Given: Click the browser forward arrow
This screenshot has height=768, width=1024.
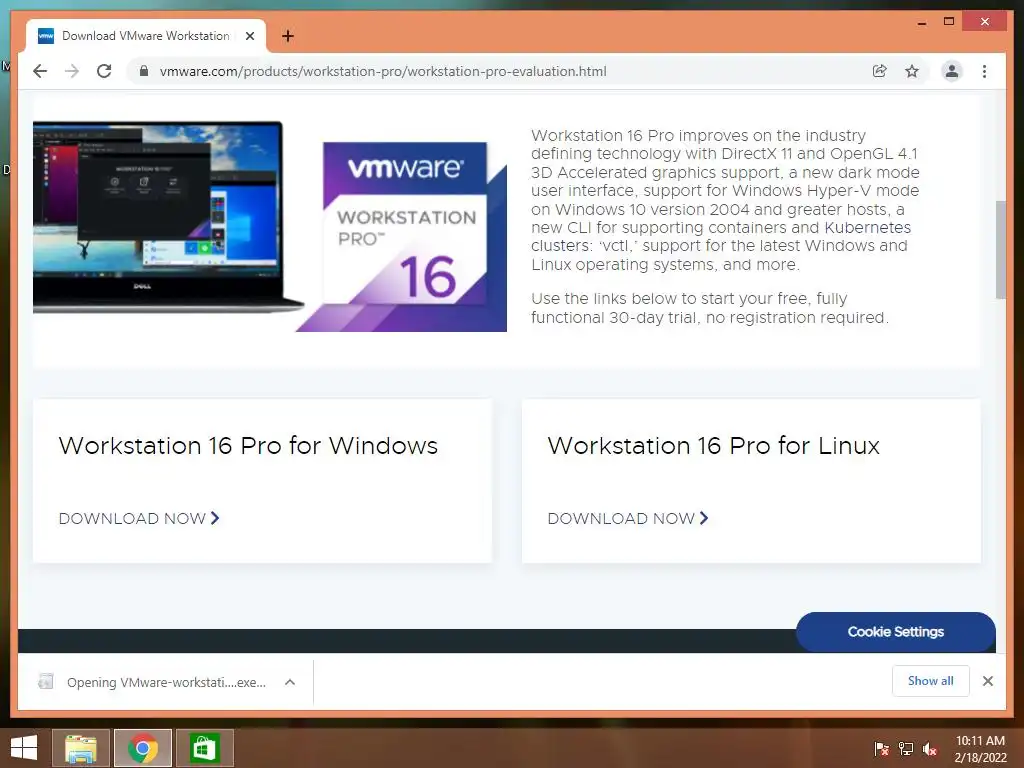Looking at the screenshot, I should 72,71.
